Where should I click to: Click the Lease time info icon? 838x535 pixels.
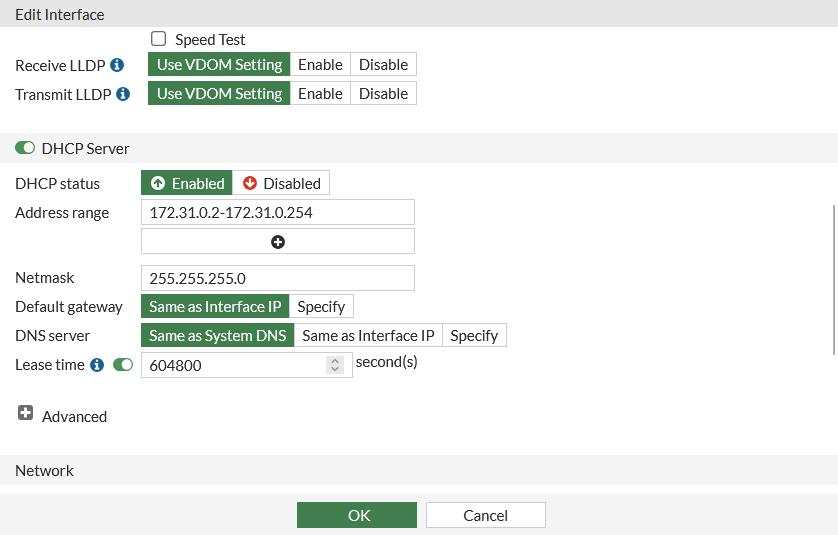[97, 365]
